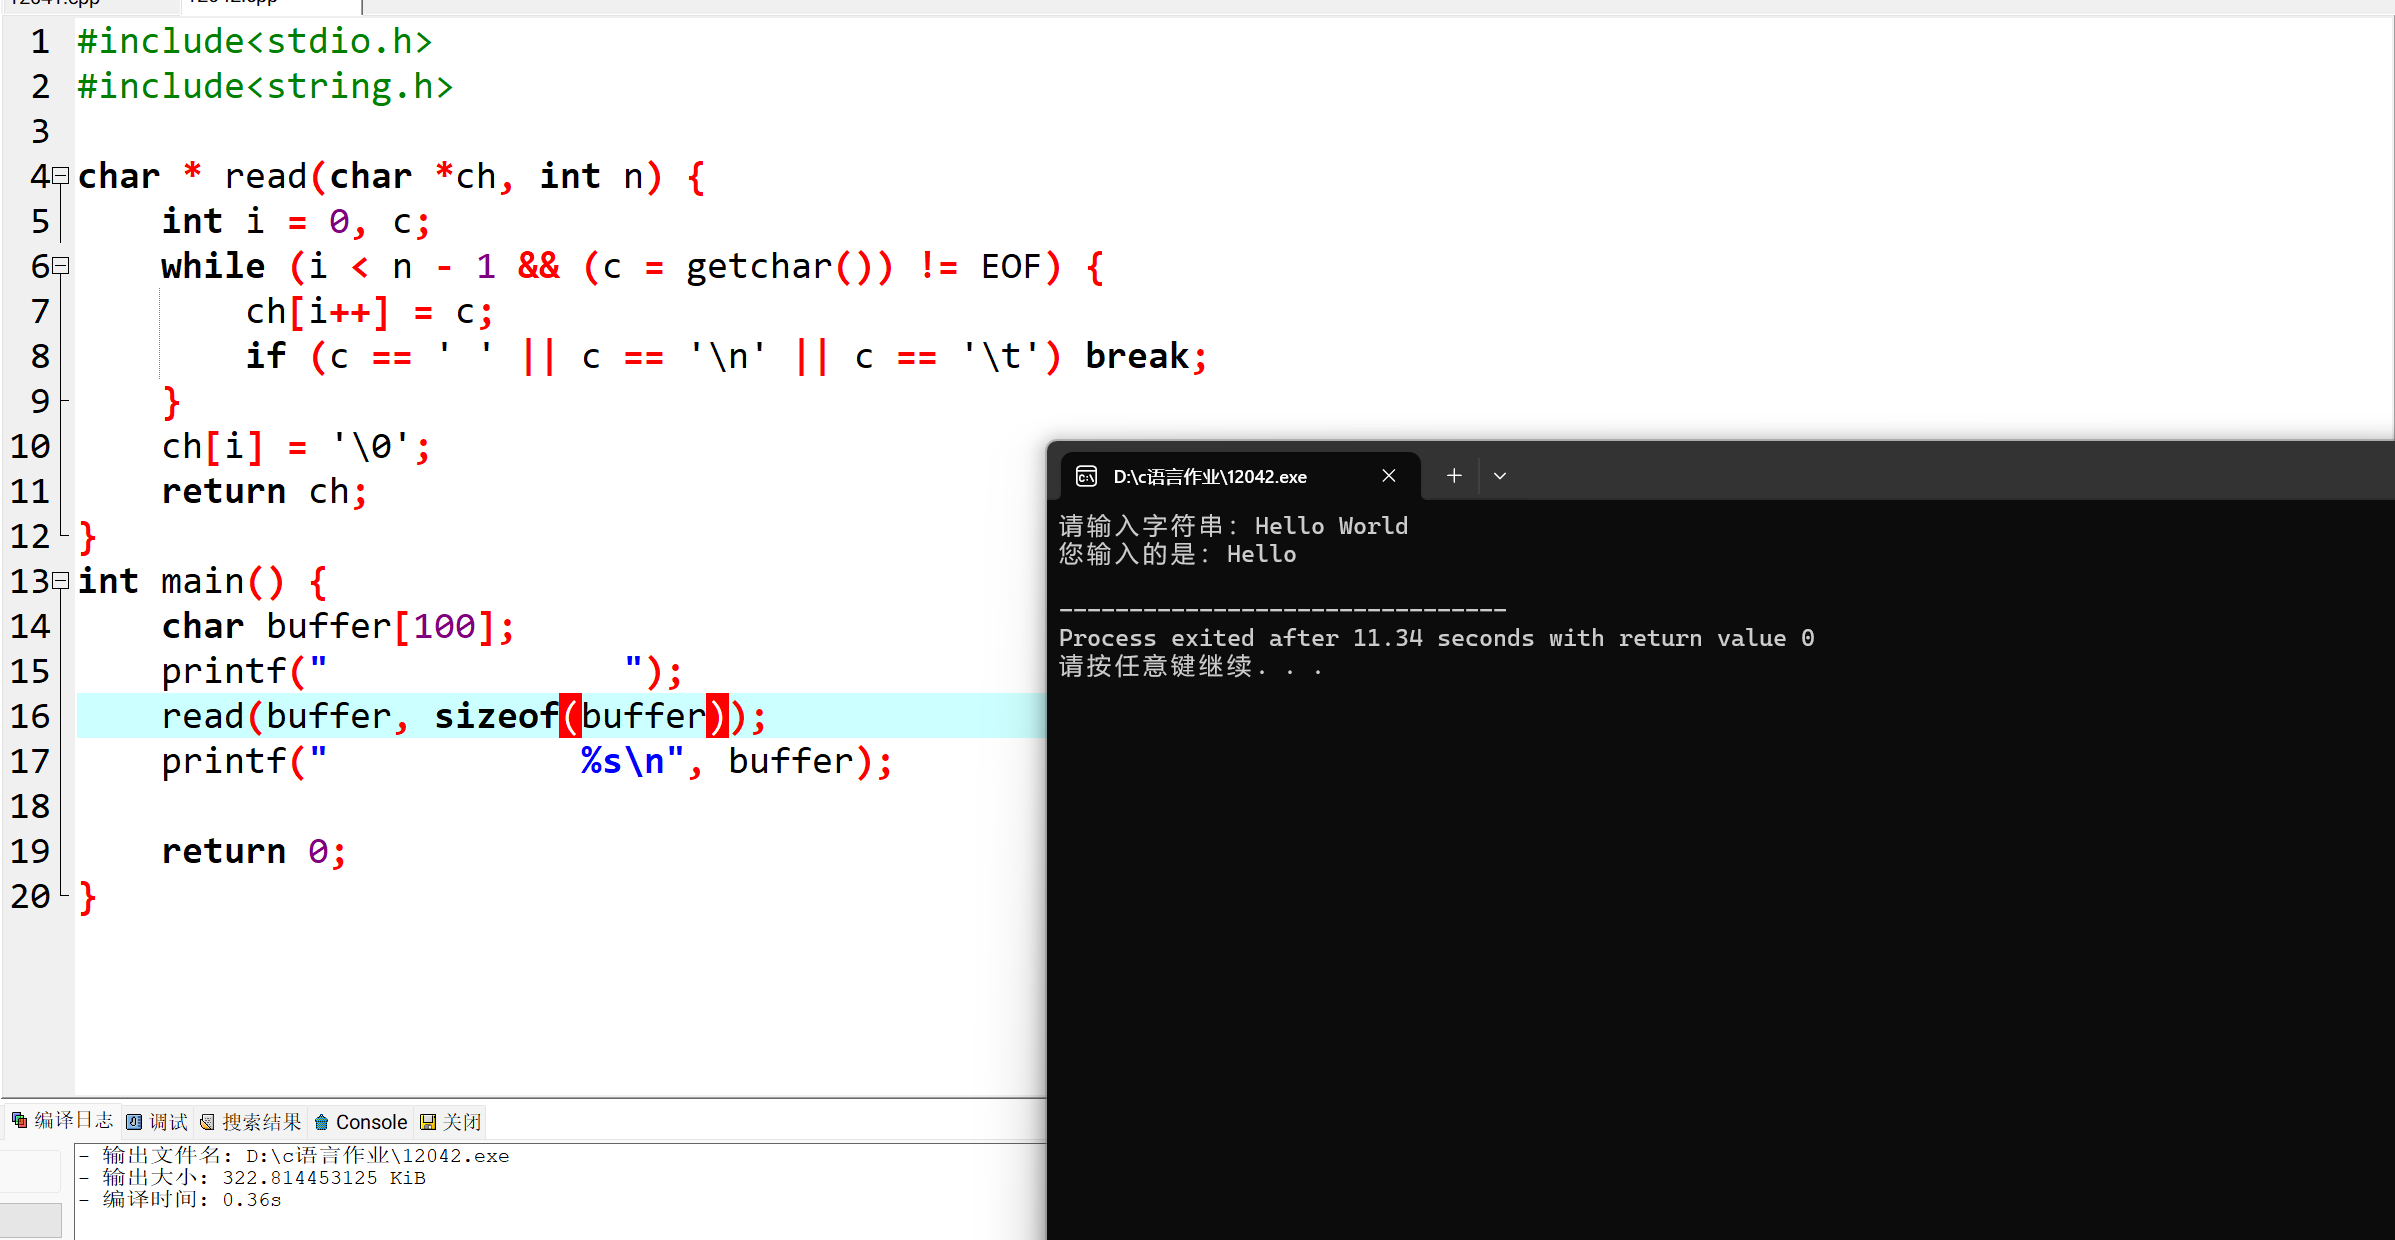
Task: Click line number 1 in the gutter
Action: [40, 41]
